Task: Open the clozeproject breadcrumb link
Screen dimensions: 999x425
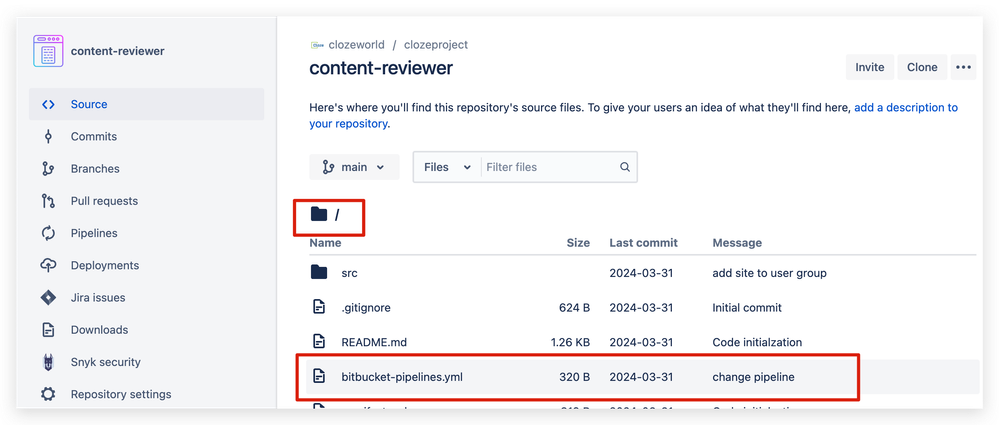Action: [x=436, y=45]
